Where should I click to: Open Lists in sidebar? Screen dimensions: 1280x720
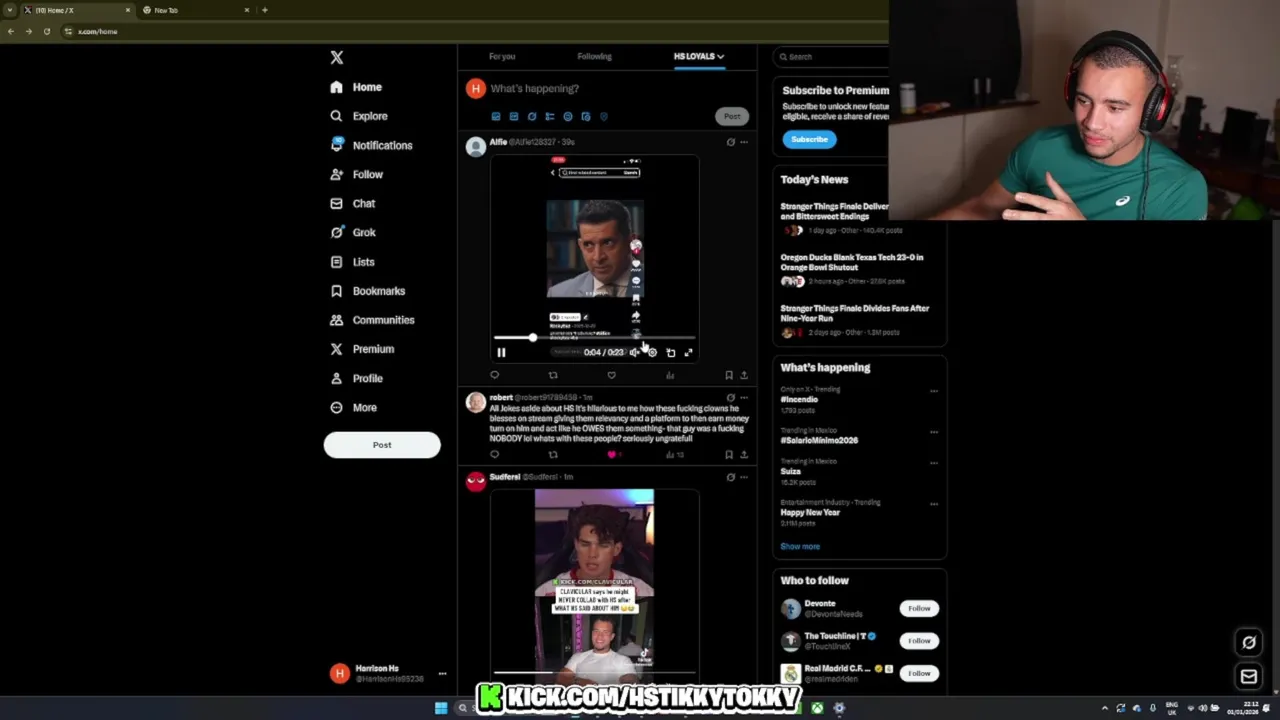click(x=351, y=262)
